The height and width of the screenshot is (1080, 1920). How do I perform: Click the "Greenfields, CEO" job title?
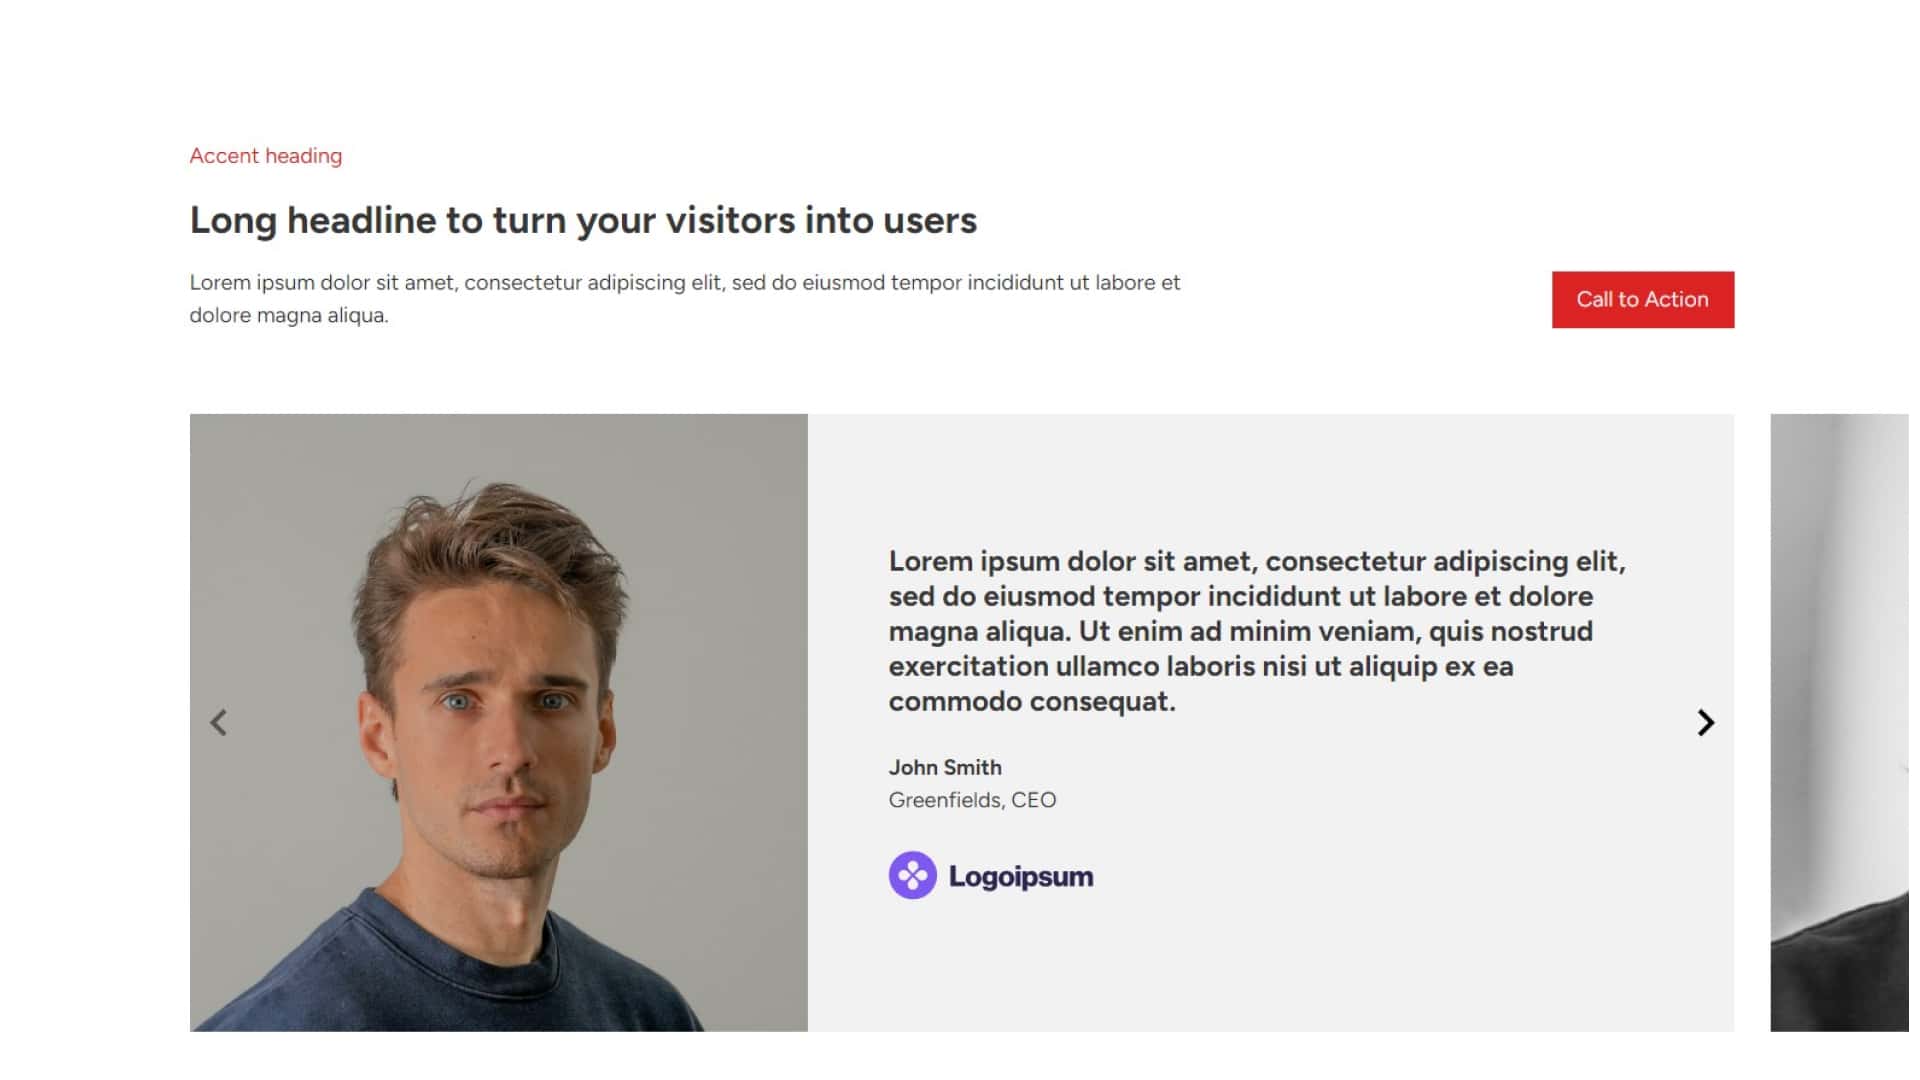point(972,800)
